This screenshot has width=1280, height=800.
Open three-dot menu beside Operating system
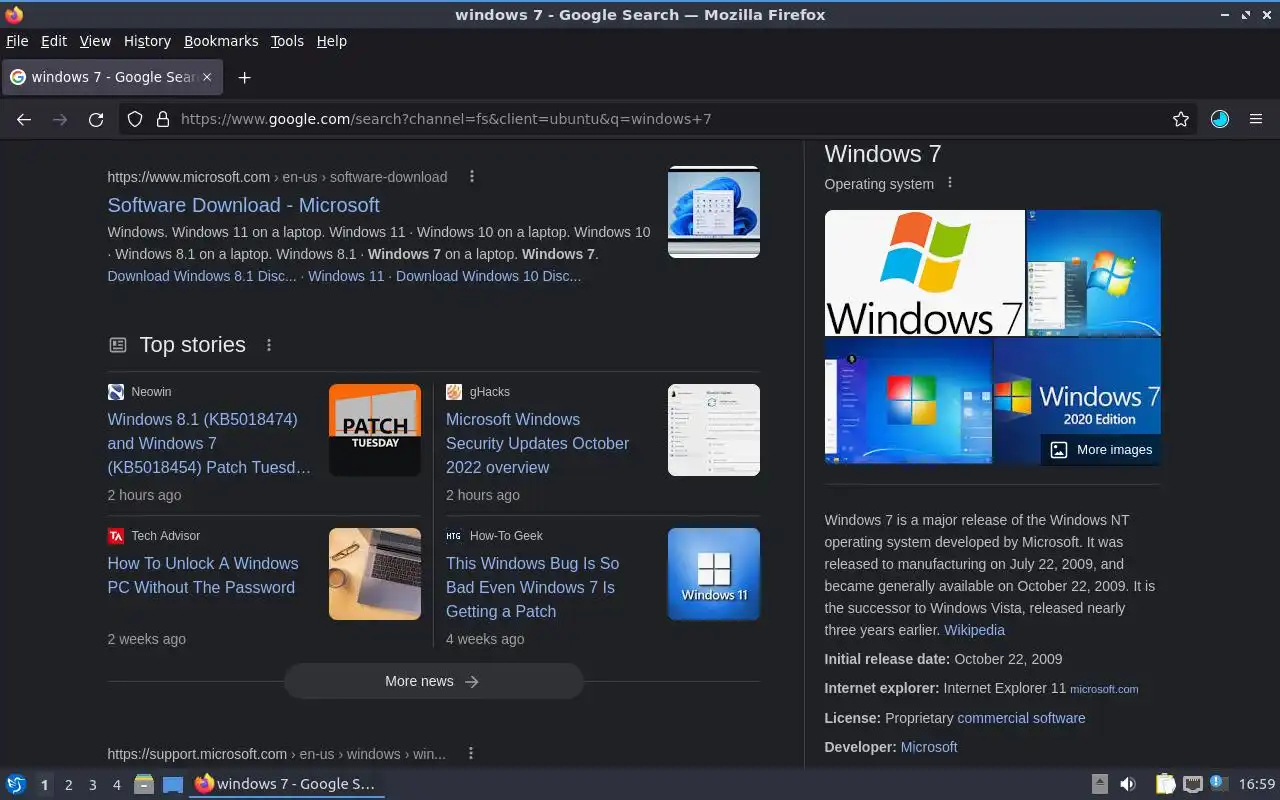click(950, 184)
